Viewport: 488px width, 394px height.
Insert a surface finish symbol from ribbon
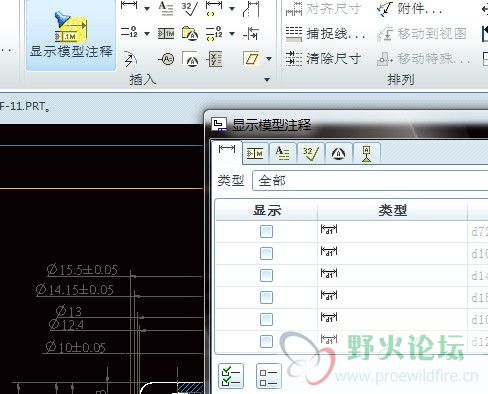190,8
